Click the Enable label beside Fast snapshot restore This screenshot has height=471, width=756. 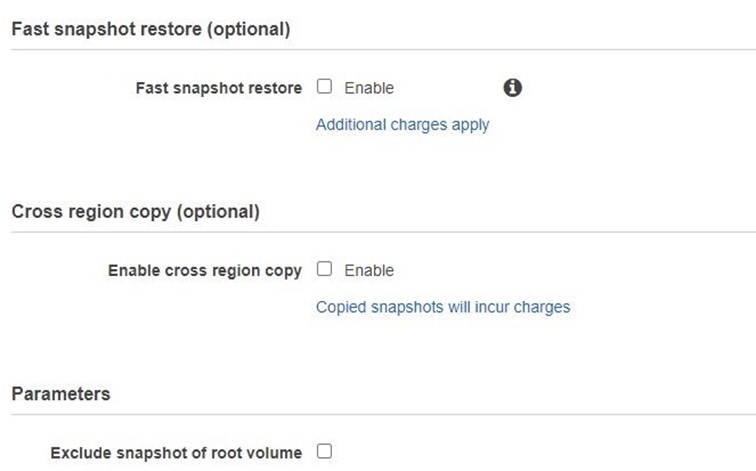(x=369, y=88)
